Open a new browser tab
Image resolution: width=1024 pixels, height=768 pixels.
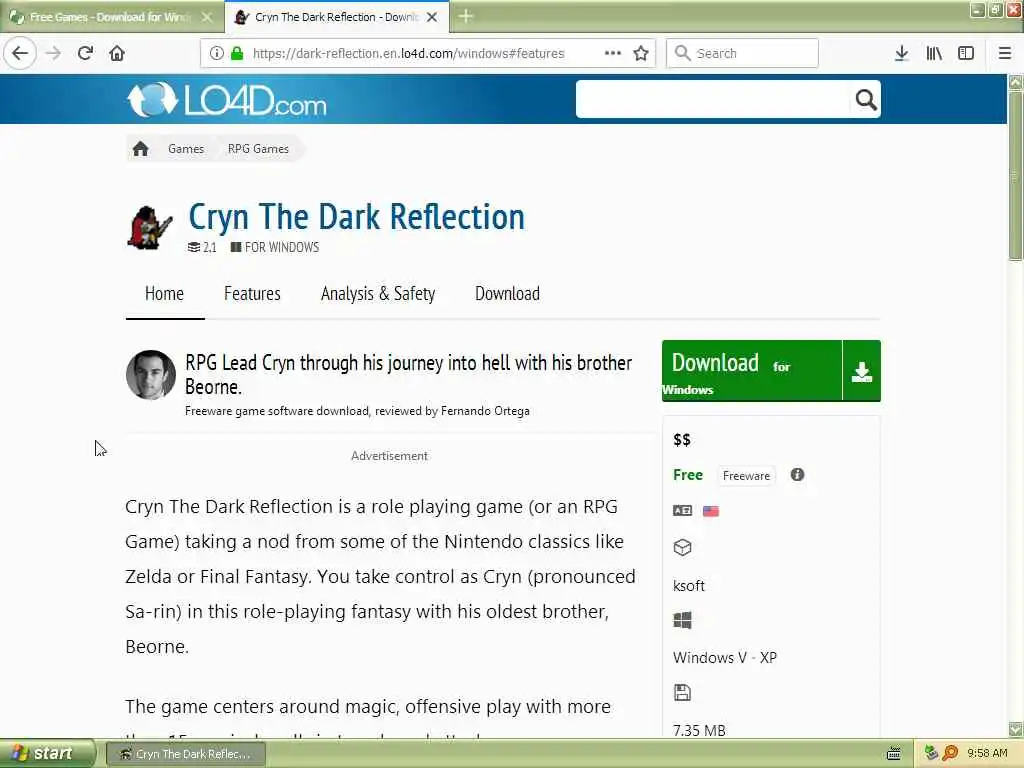[466, 16]
